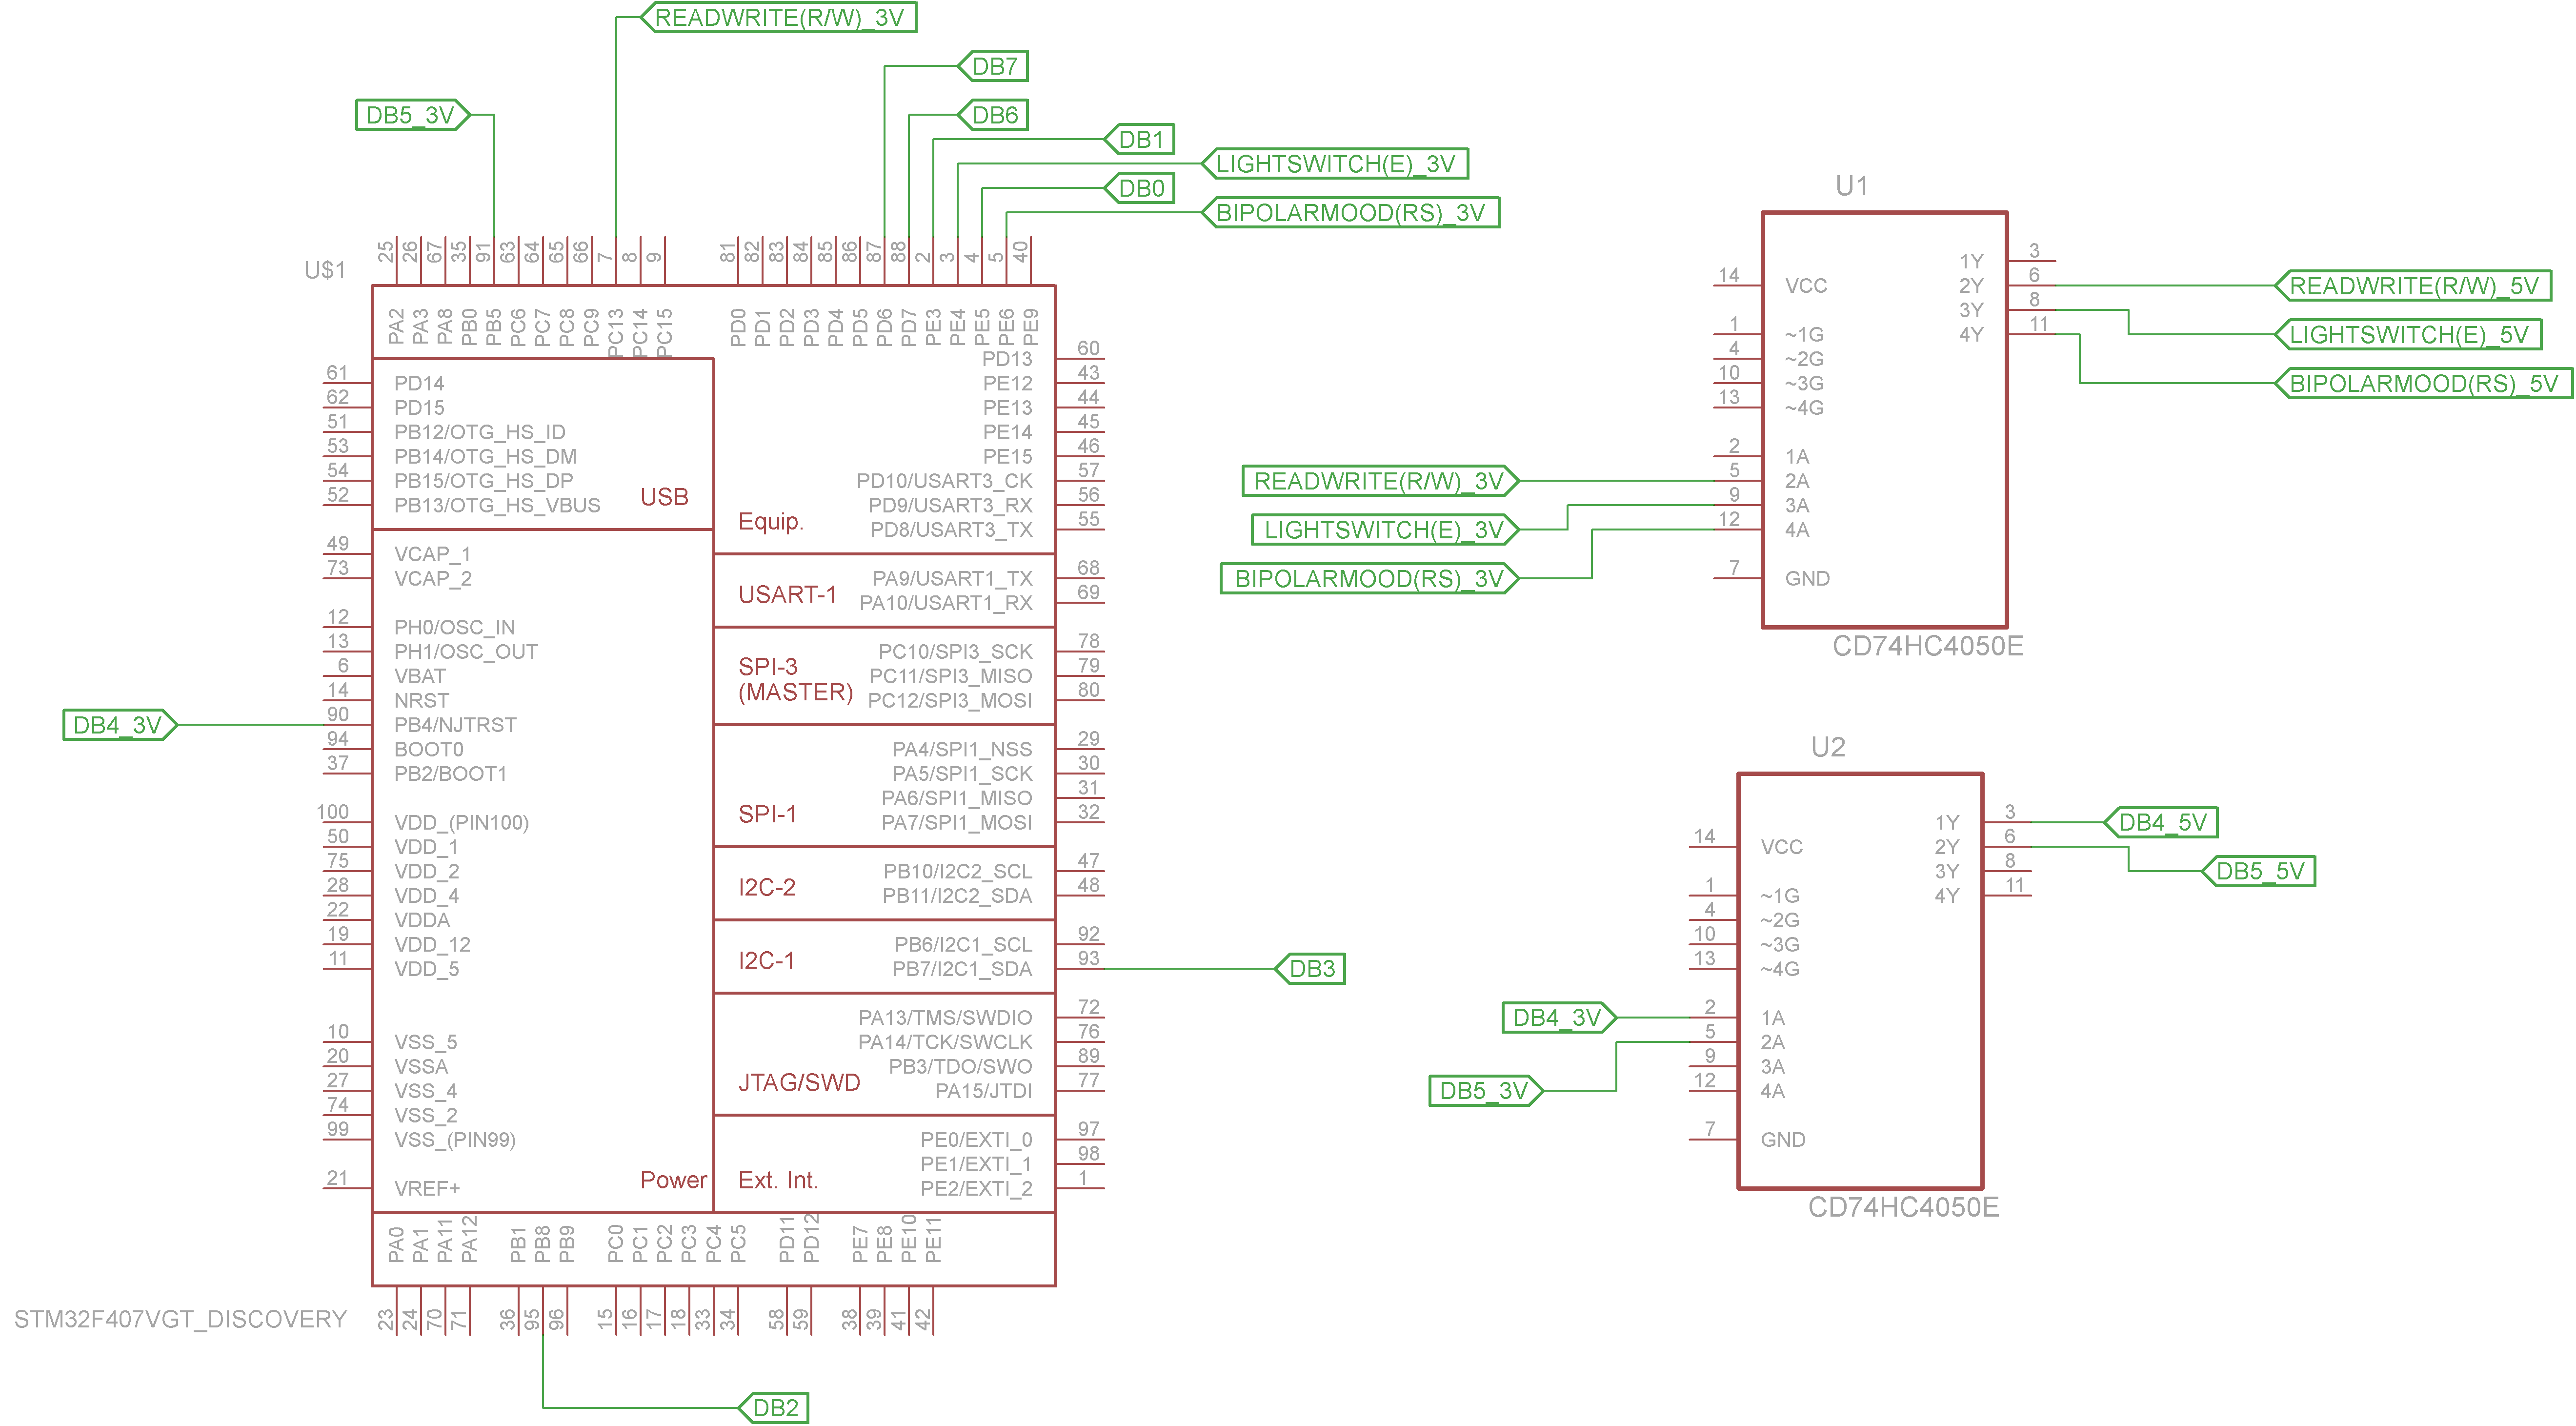2576x1426 pixels.
Task: Select the DB1 net label
Action: click(1139, 139)
